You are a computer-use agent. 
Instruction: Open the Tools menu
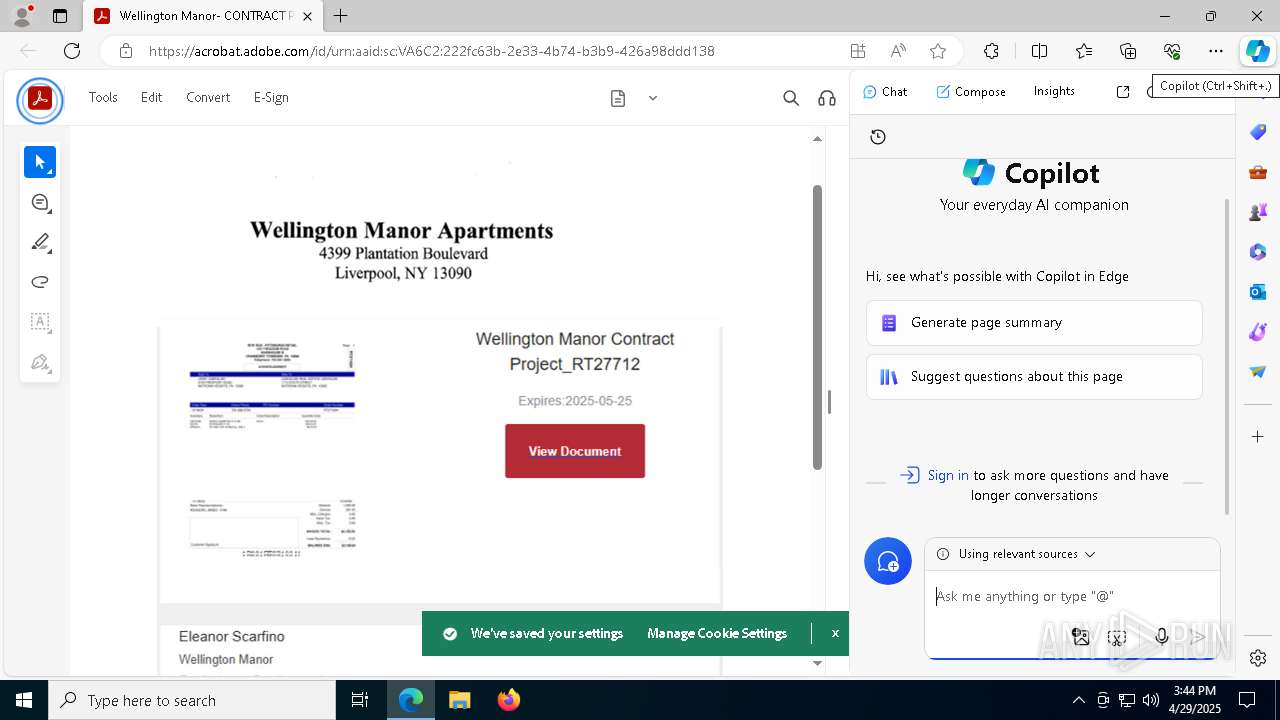coord(103,97)
